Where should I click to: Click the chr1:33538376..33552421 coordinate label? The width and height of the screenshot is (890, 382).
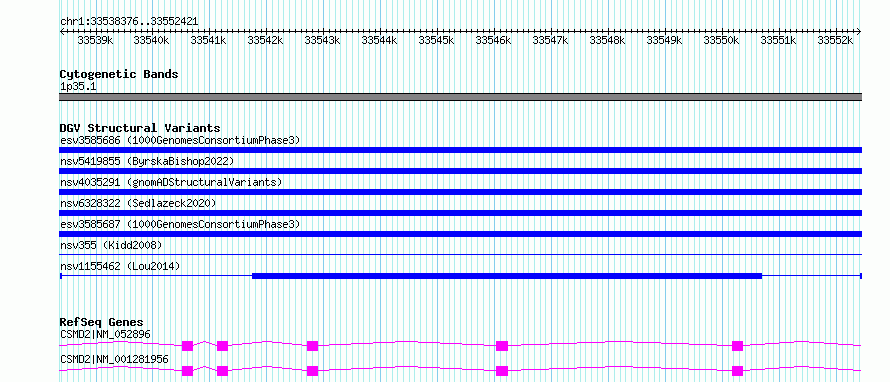coord(129,21)
